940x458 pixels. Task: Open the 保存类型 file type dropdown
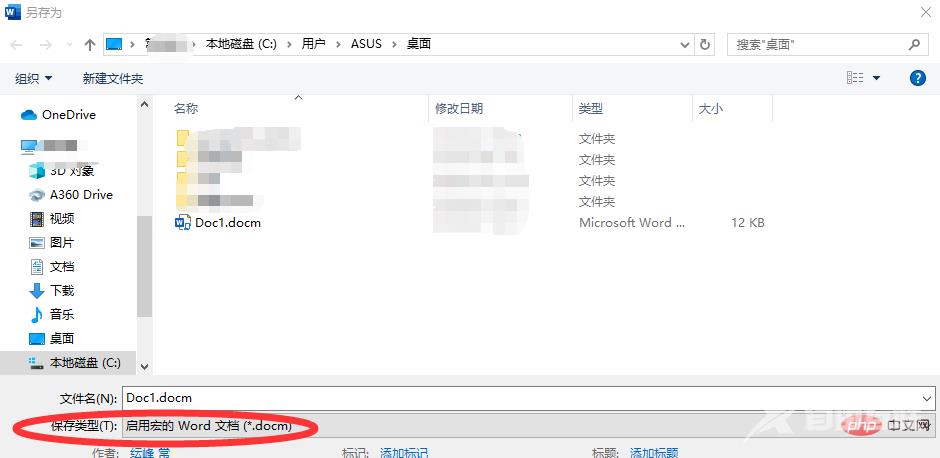[500, 427]
